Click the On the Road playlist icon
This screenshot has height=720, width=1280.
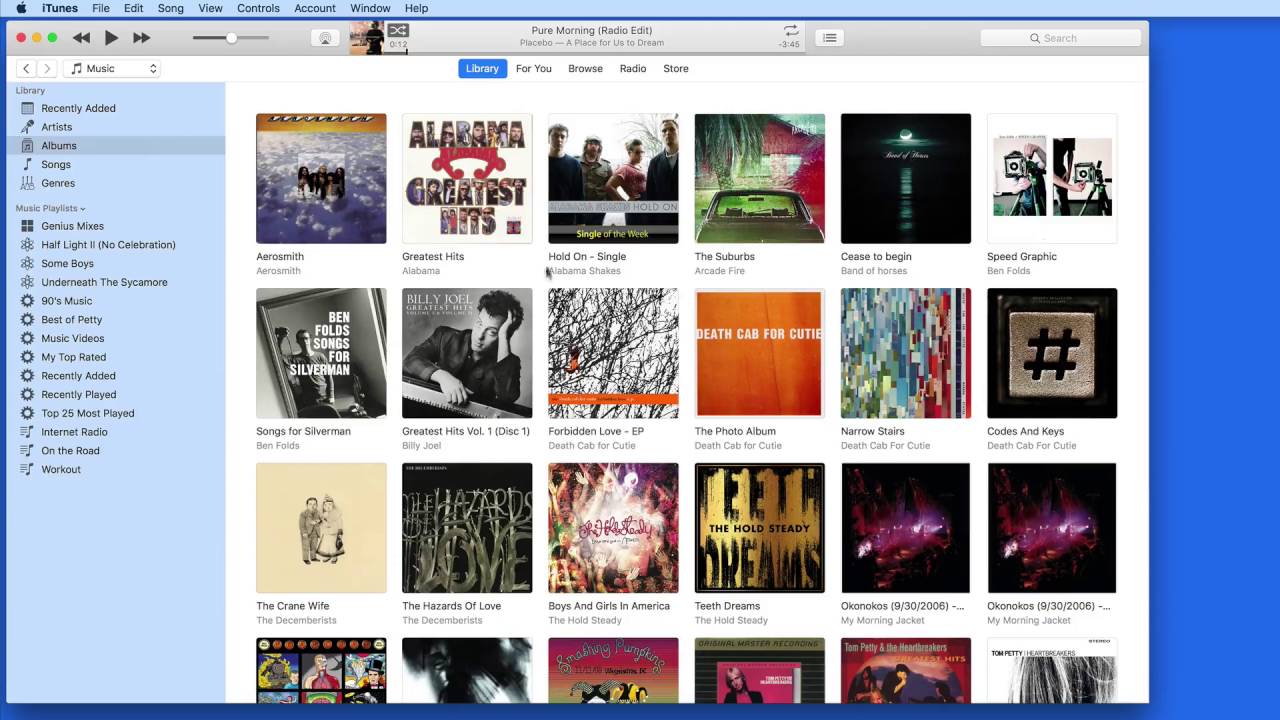[x=27, y=451]
